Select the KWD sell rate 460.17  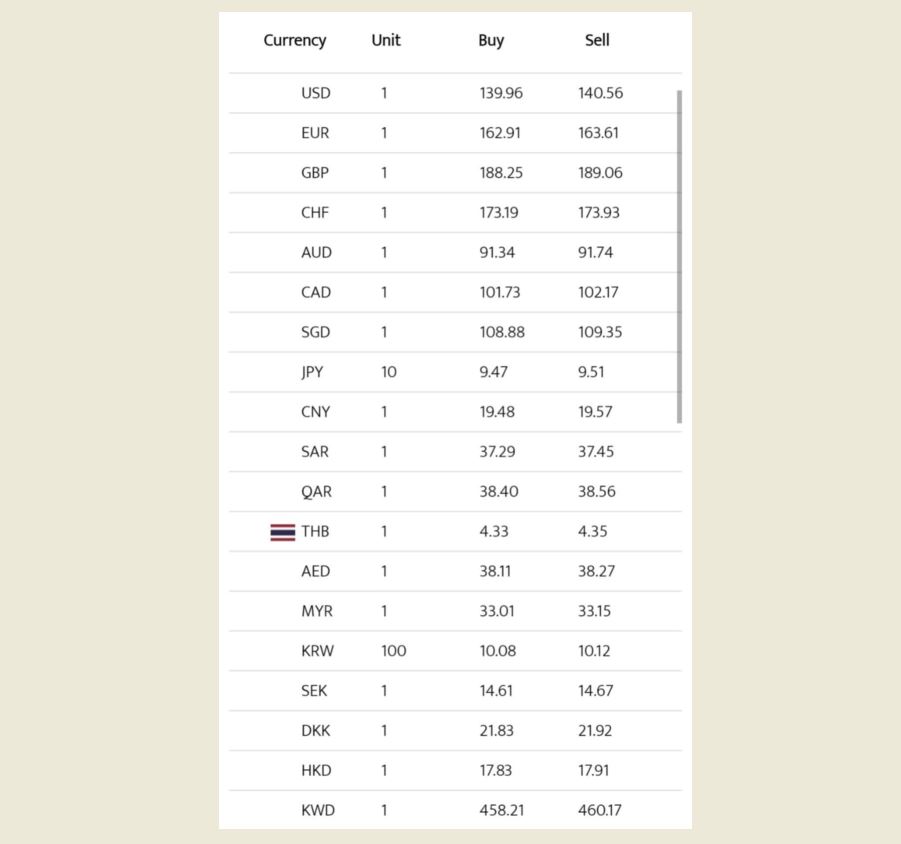point(600,810)
